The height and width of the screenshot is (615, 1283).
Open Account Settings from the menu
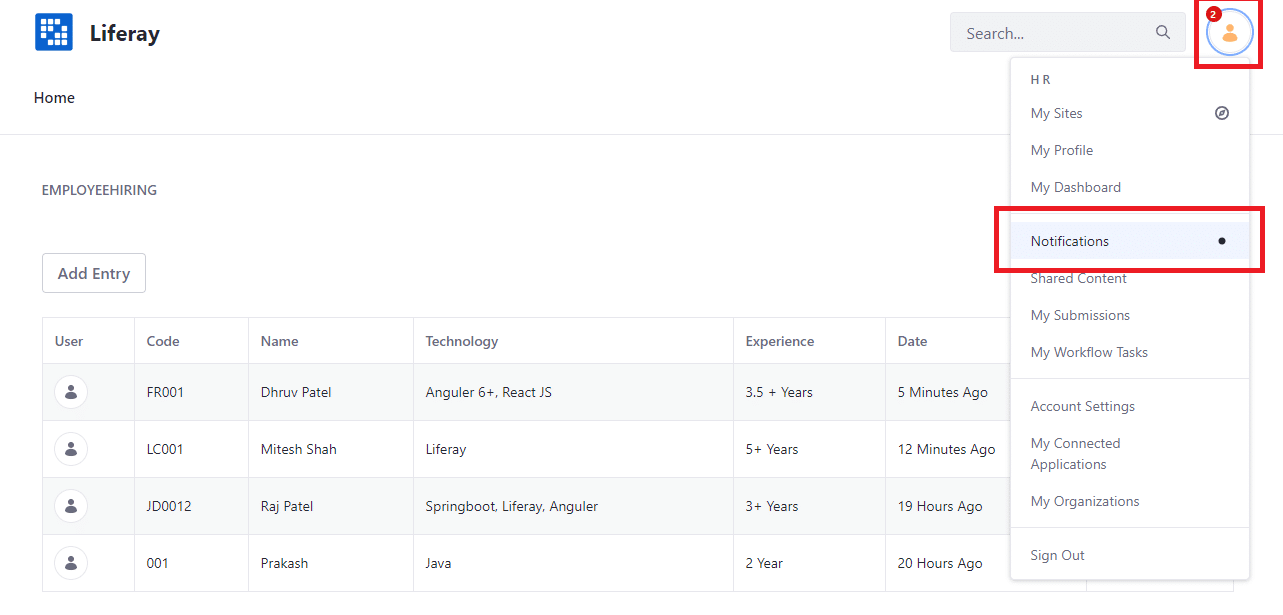tap(1083, 406)
